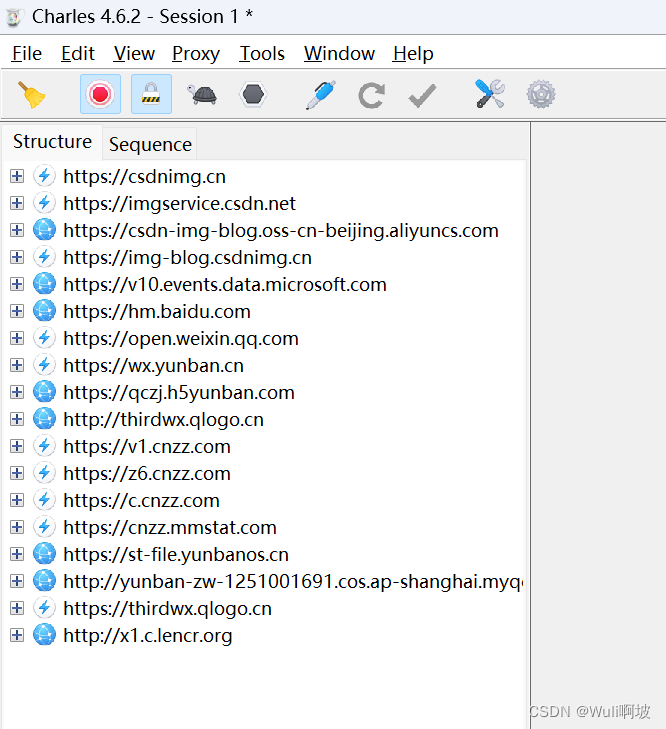The height and width of the screenshot is (729, 666).
Task: Select the https://open.weixin.qq.com host row
Action: 180,338
